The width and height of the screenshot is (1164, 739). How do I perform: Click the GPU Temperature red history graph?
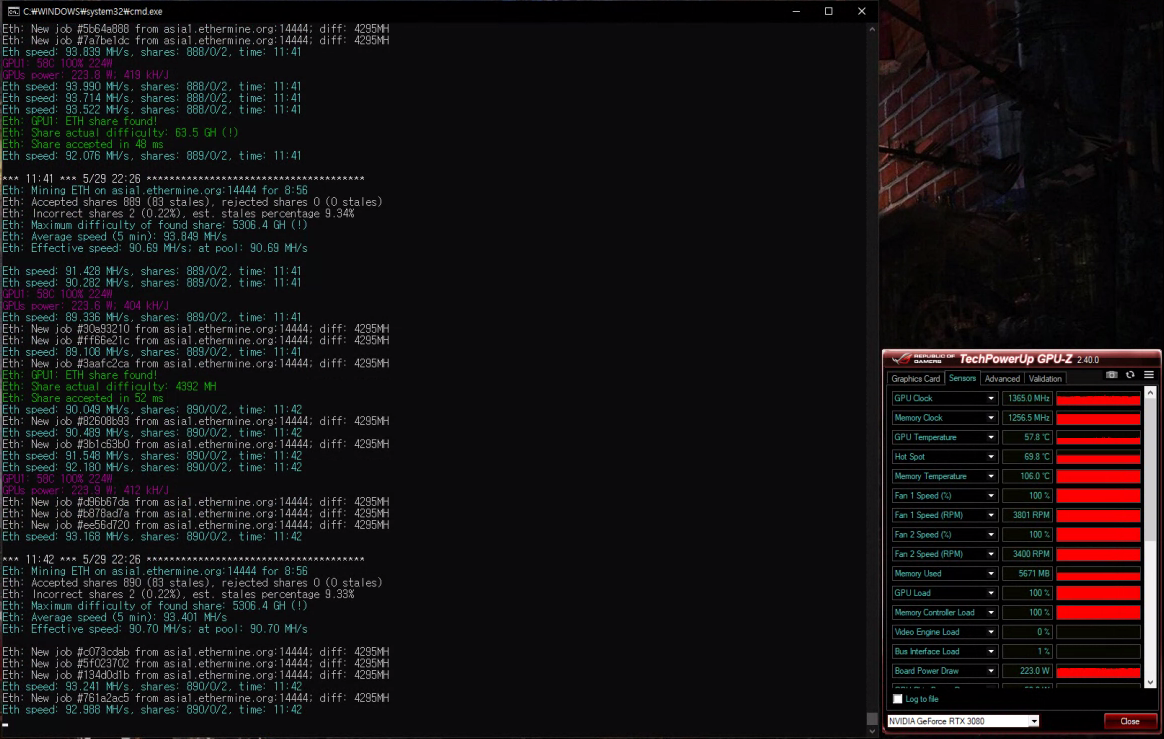point(1098,438)
